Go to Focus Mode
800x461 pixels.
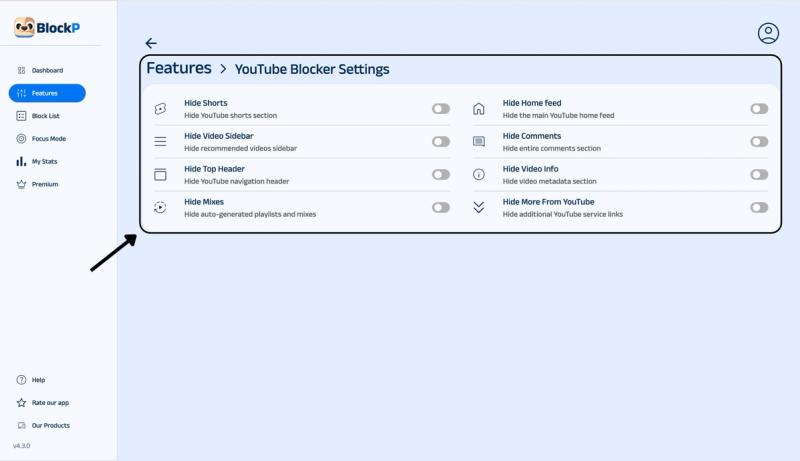coord(47,139)
